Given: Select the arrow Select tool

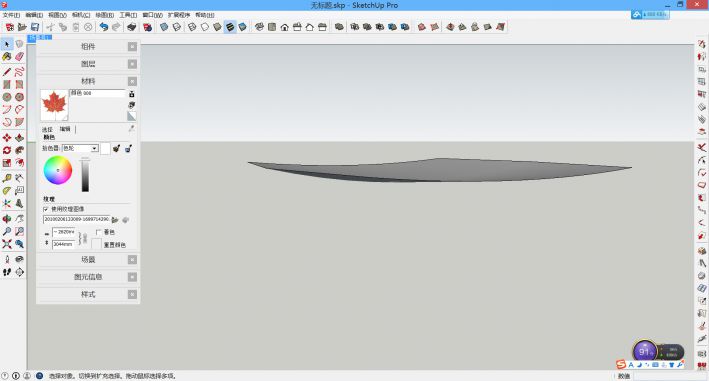Looking at the screenshot, I should [7, 44].
